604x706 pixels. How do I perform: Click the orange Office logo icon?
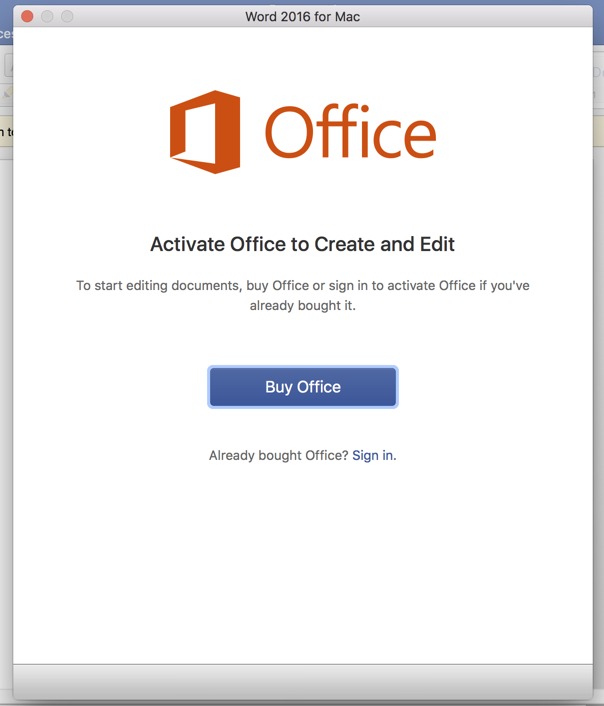click(x=205, y=132)
